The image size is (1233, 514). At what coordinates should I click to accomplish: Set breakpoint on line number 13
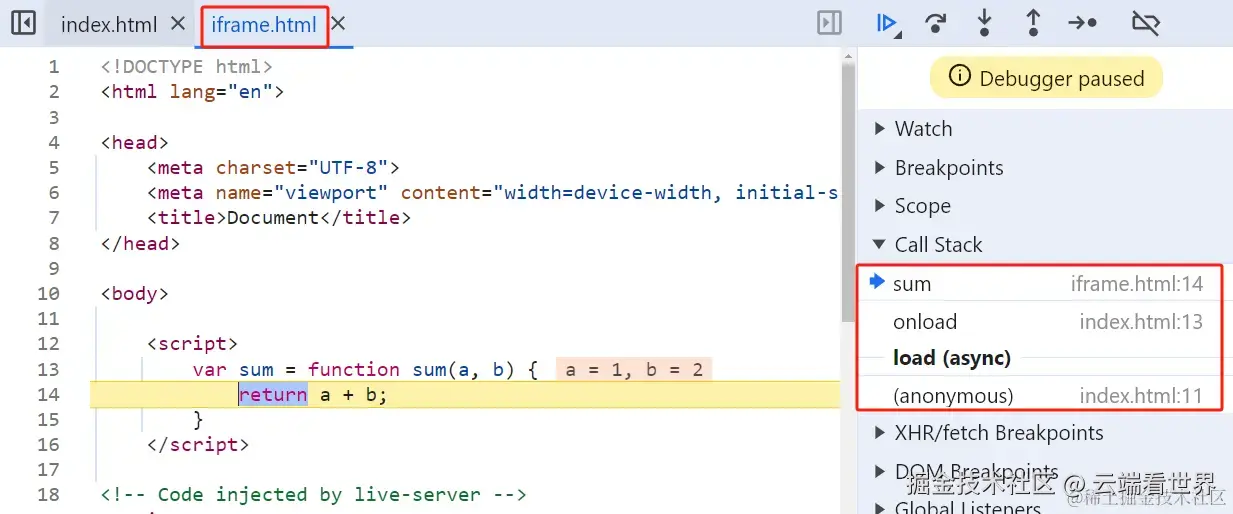(x=48, y=369)
